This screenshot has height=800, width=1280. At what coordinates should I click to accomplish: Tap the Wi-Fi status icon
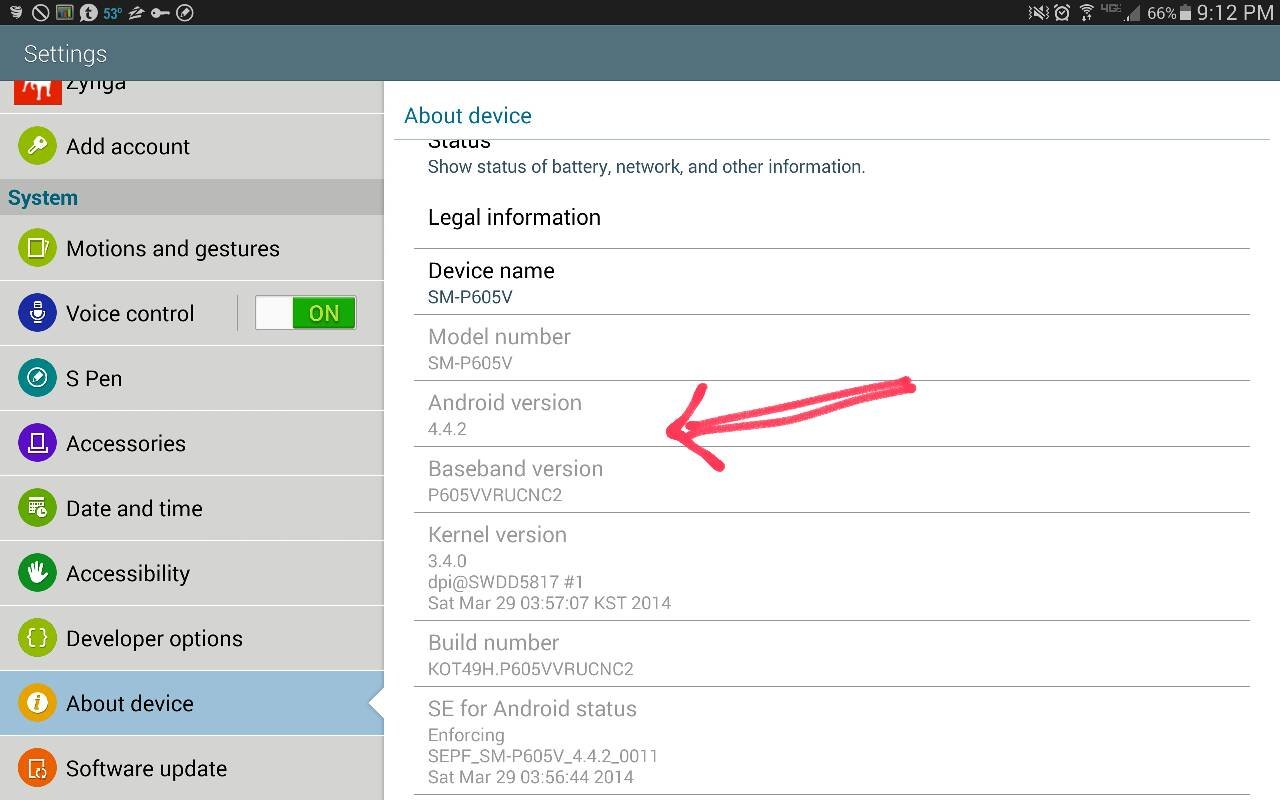tap(1087, 13)
